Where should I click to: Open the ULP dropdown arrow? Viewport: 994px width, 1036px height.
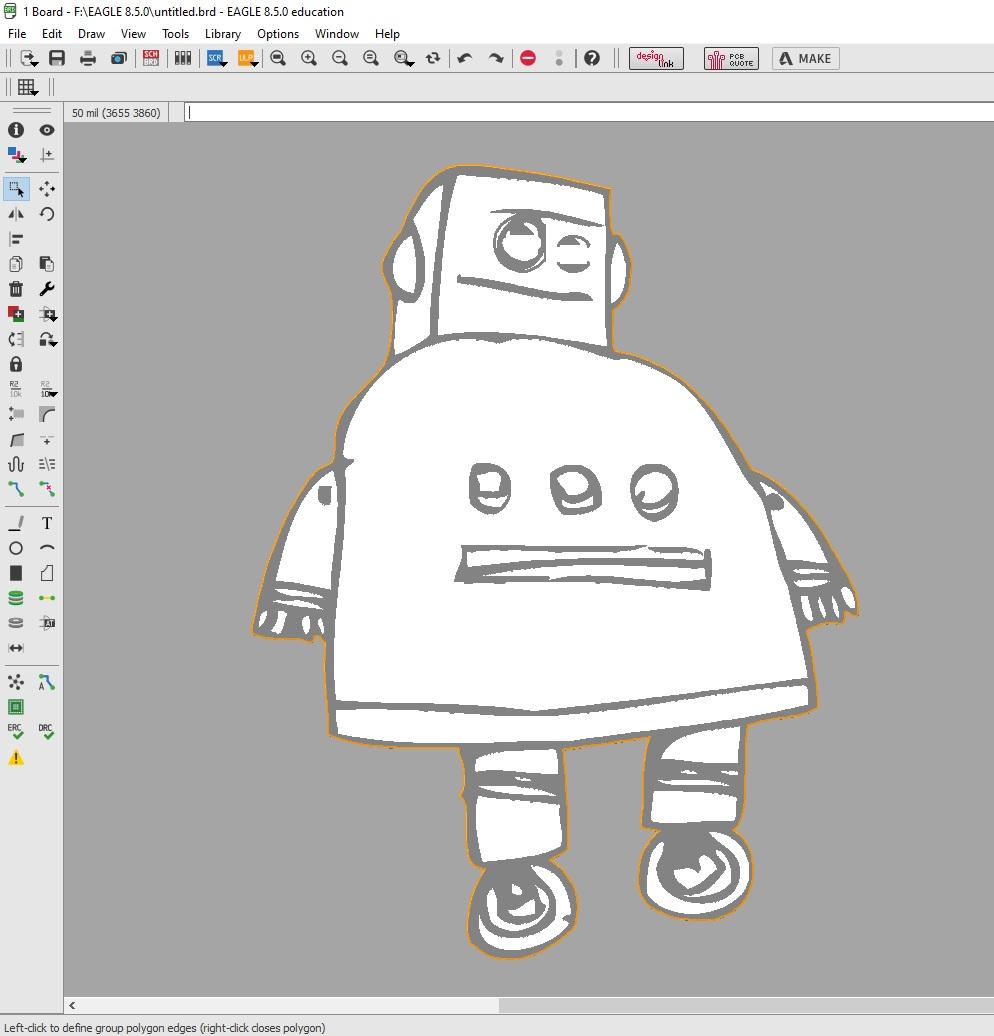tap(256, 64)
